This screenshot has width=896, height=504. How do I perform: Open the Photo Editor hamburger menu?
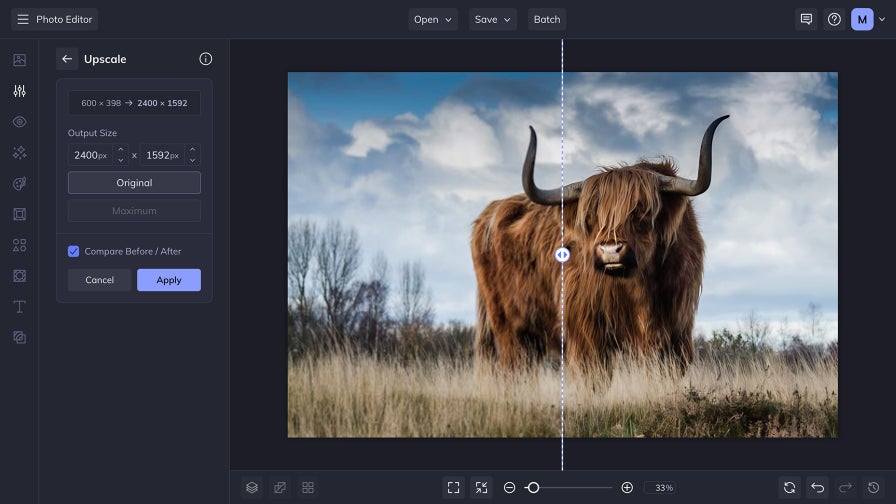[23, 19]
